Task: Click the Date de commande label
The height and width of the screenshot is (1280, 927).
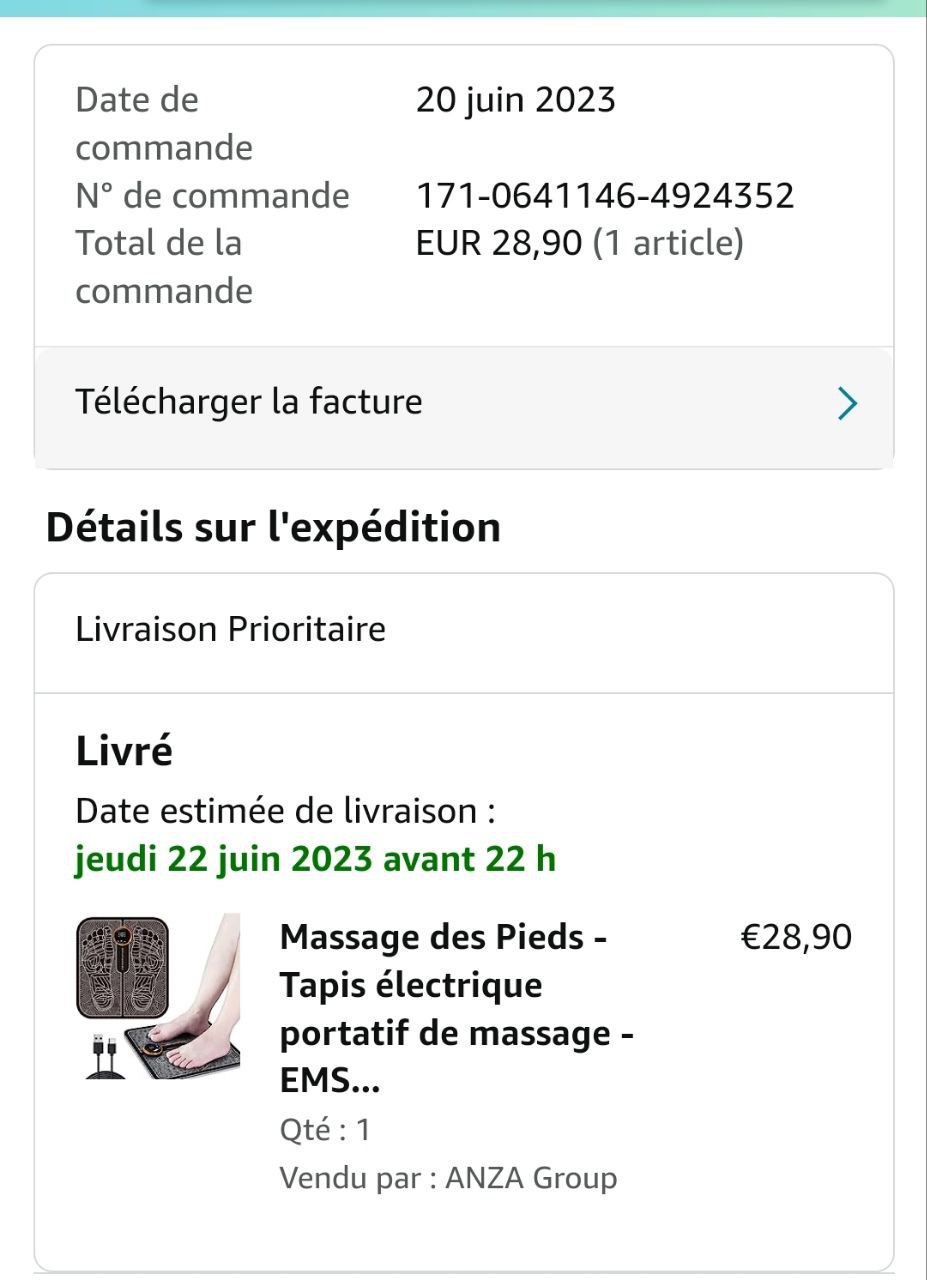Action: pyautogui.click(x=163, y=124)
